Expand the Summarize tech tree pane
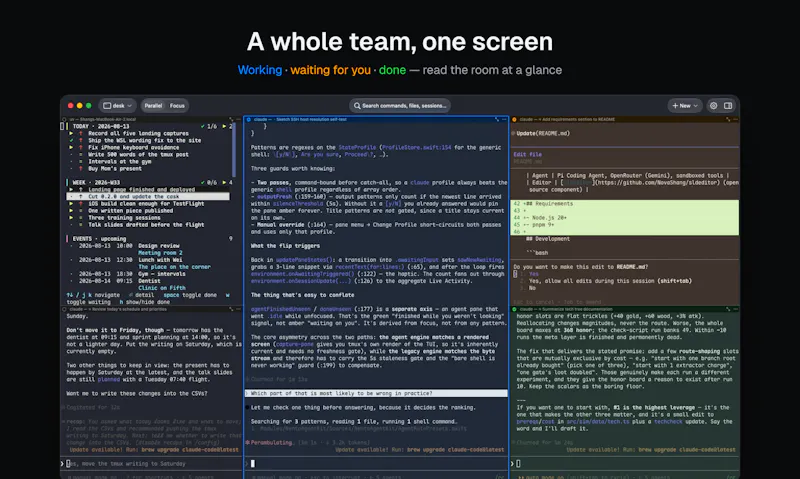The width and height of the screenshot is (800, 479). click(728, 309)
